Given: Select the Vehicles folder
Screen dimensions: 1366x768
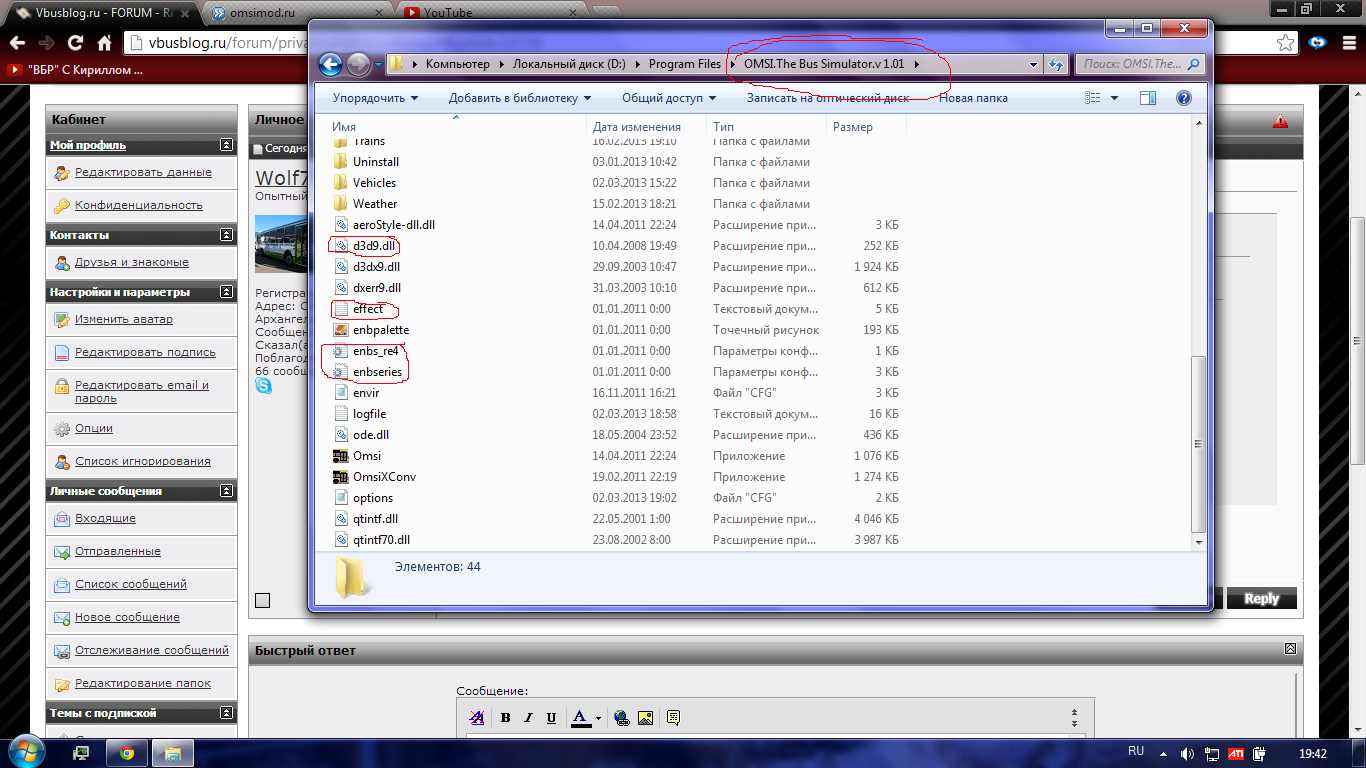Looking at the screenshot, I should [x=374, y=183].
